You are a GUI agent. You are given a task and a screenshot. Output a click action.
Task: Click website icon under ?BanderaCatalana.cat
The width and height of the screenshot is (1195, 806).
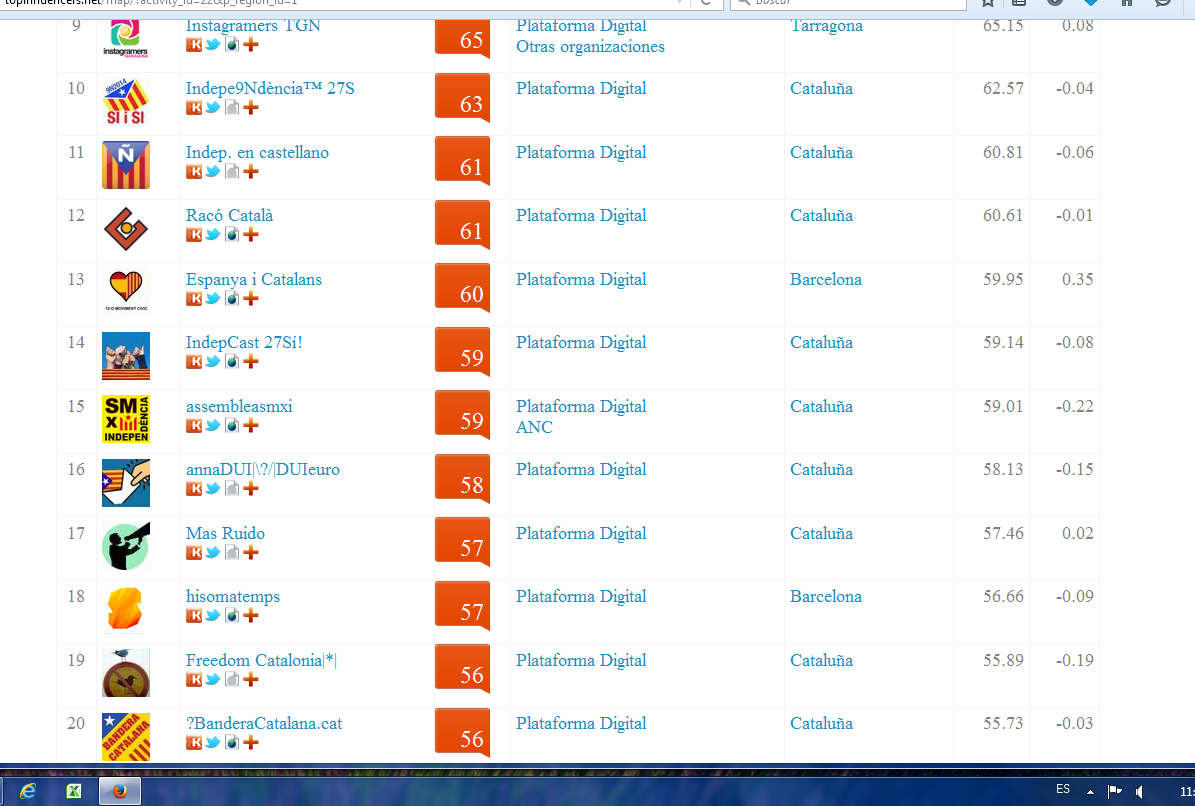(x=232, y=743)
